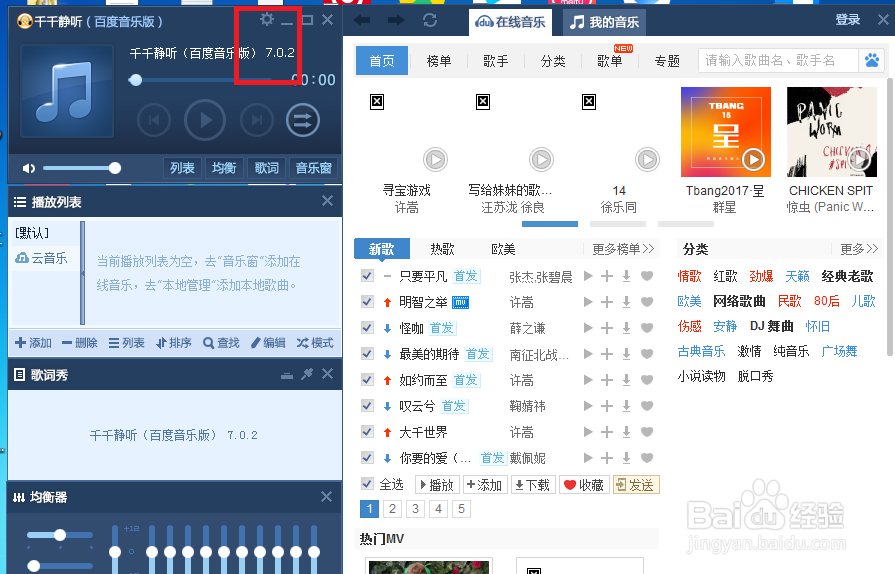
Task: Navigate forward in music window
Action: pyautogui.click(x=396, y=21)
